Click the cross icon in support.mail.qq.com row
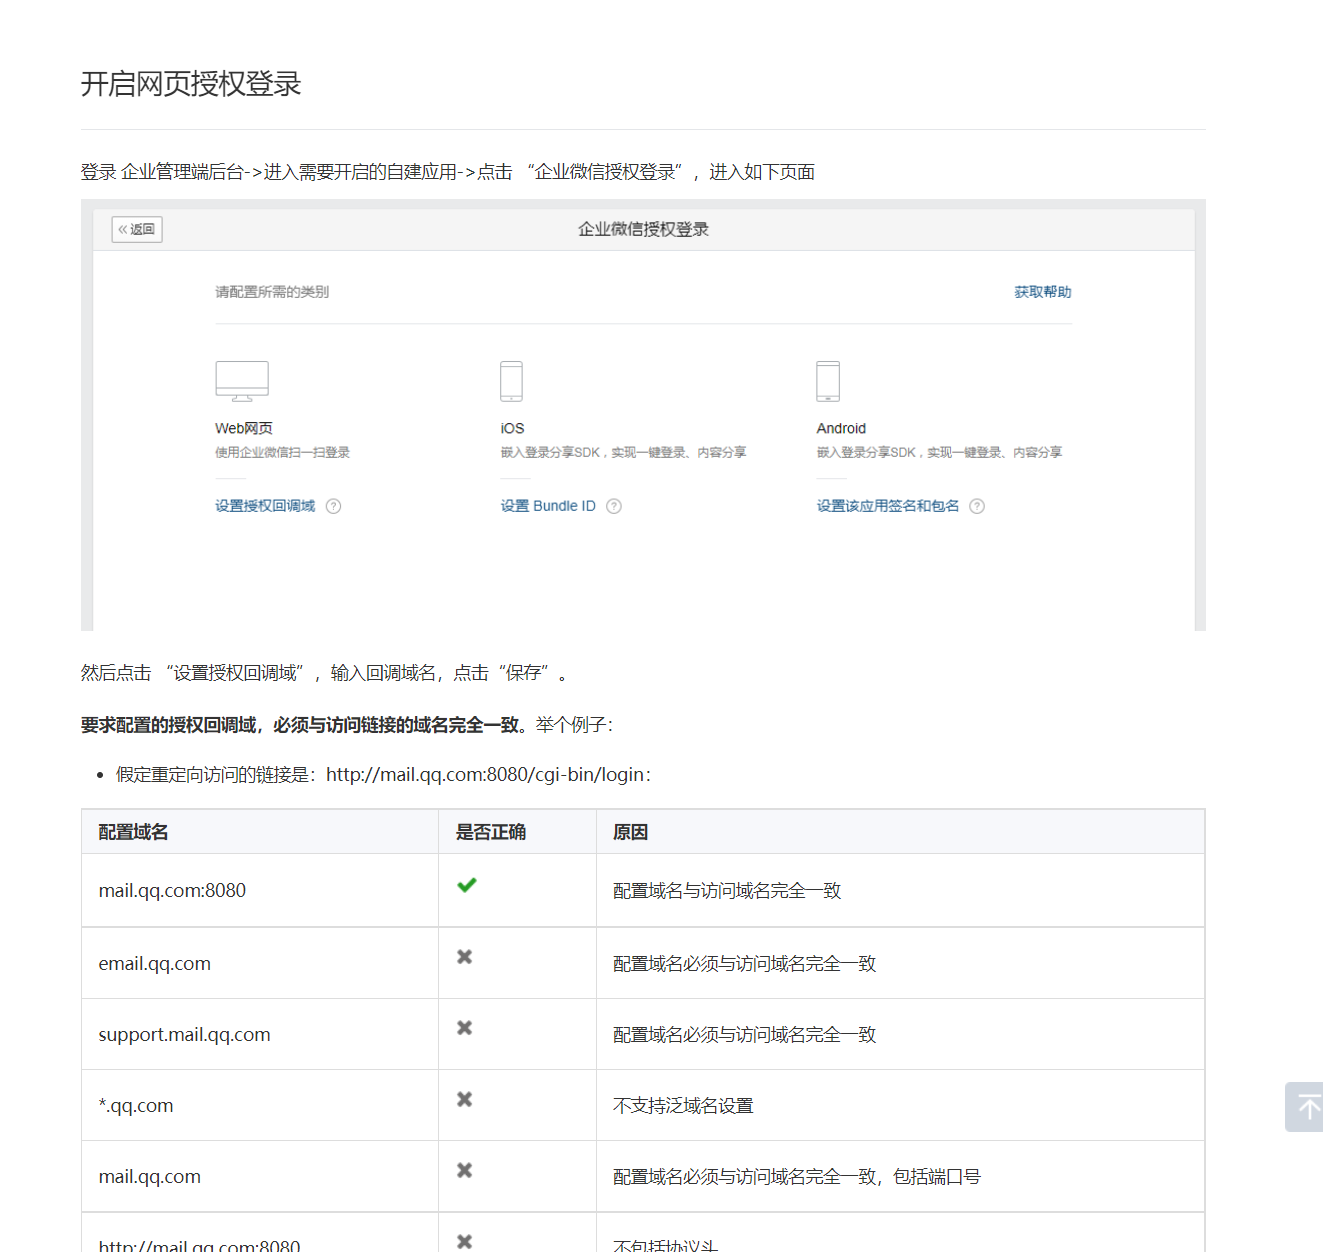This screenshot has height=1252, width=1323. coord(465,1028)
